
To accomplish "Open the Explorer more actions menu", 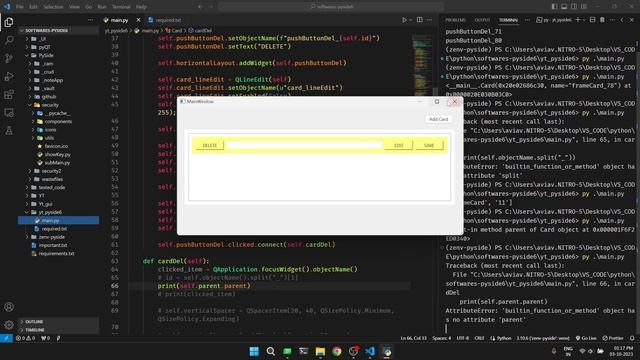I will coord(90,20).
